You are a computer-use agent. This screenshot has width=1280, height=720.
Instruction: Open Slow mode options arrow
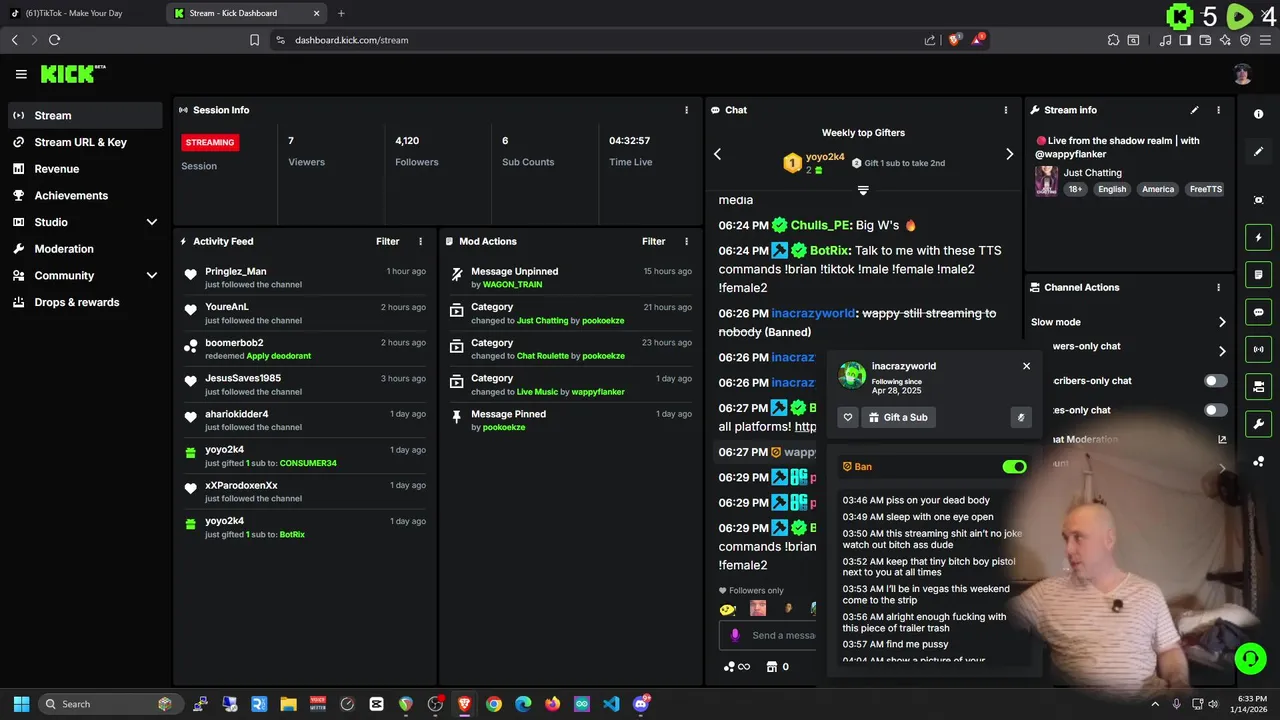point(1222,322)
